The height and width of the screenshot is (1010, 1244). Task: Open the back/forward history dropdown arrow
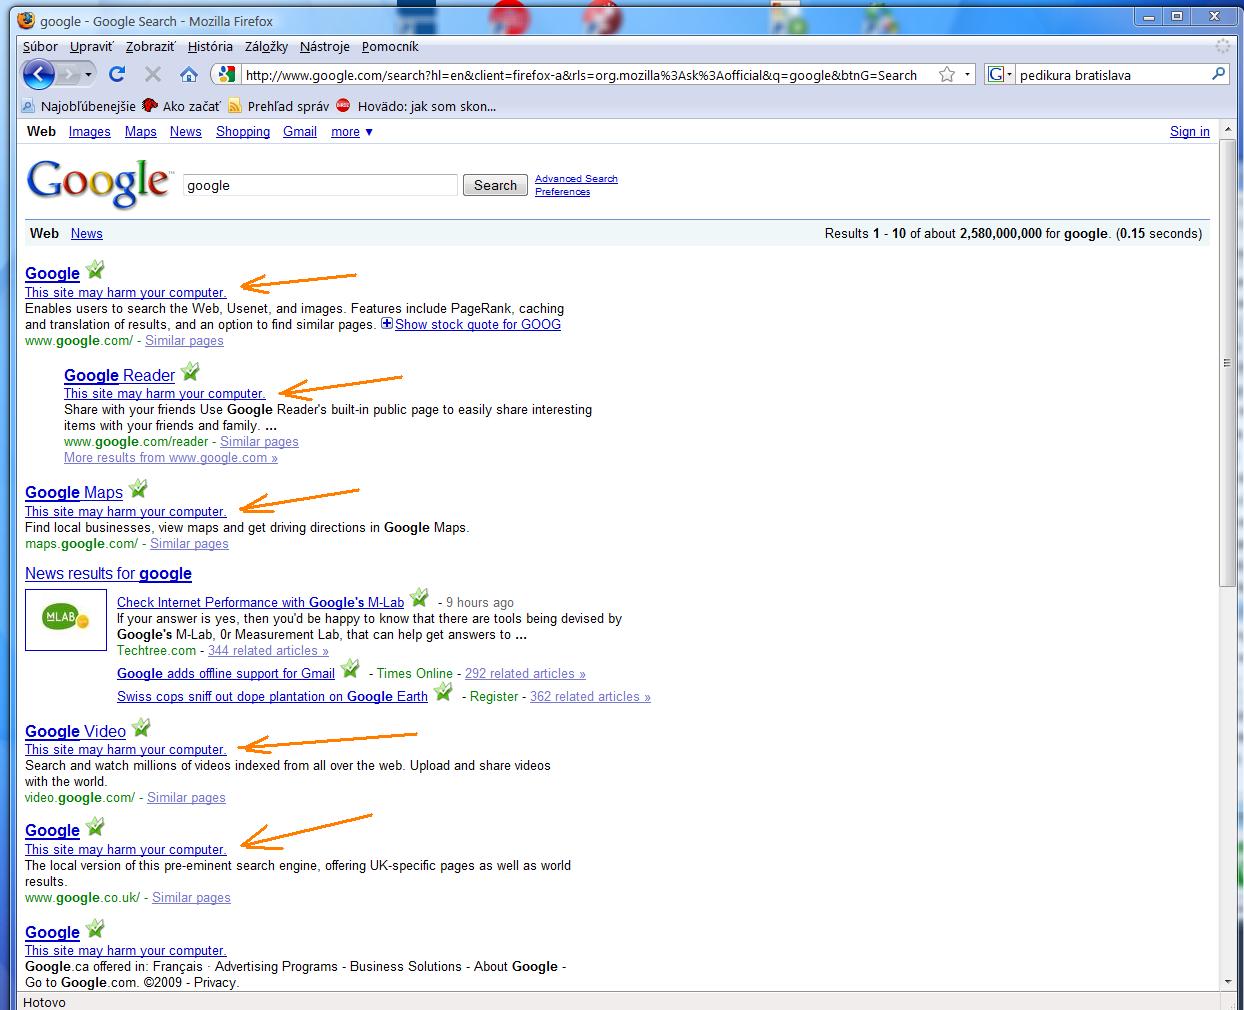click(x=89, y=75)
